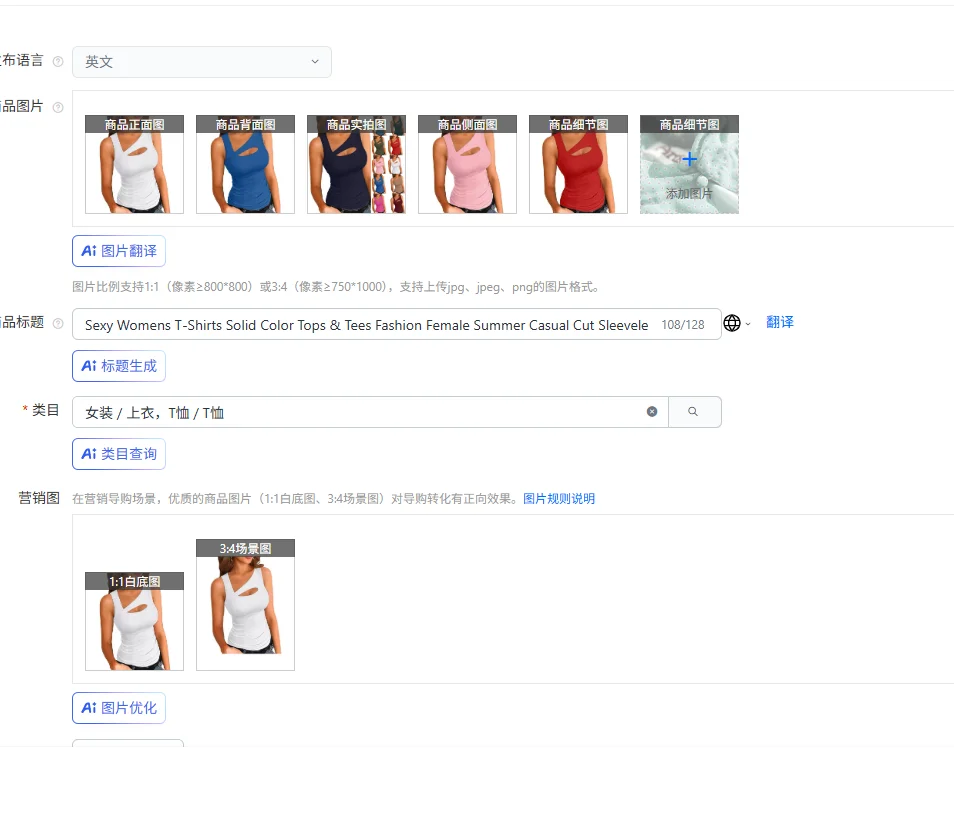Viewport: 954px width, 813px height.
Task: Click the AI 标题生成 (title generate) button
Action: [x=118, y=366]
